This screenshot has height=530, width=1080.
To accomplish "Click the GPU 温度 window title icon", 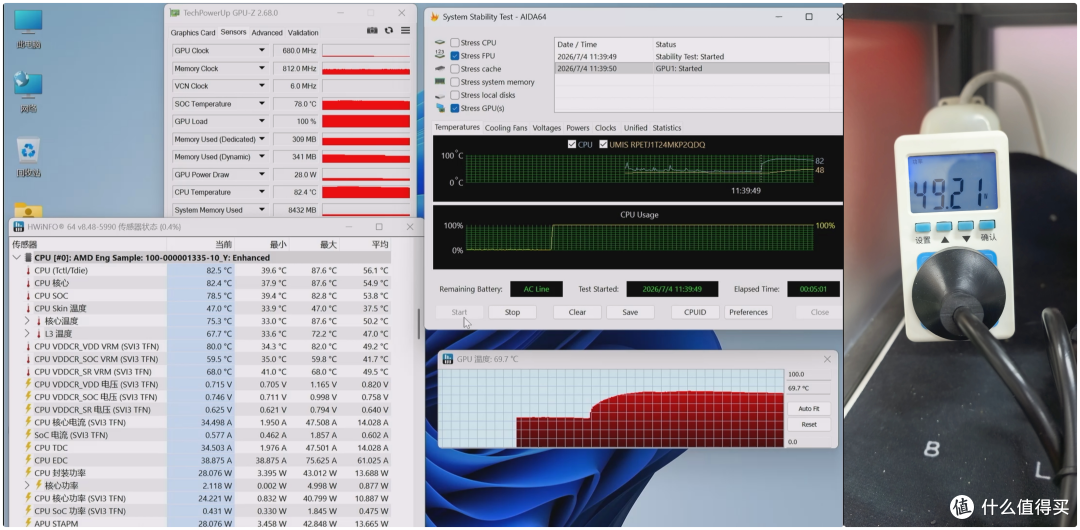I will (448, 359).
